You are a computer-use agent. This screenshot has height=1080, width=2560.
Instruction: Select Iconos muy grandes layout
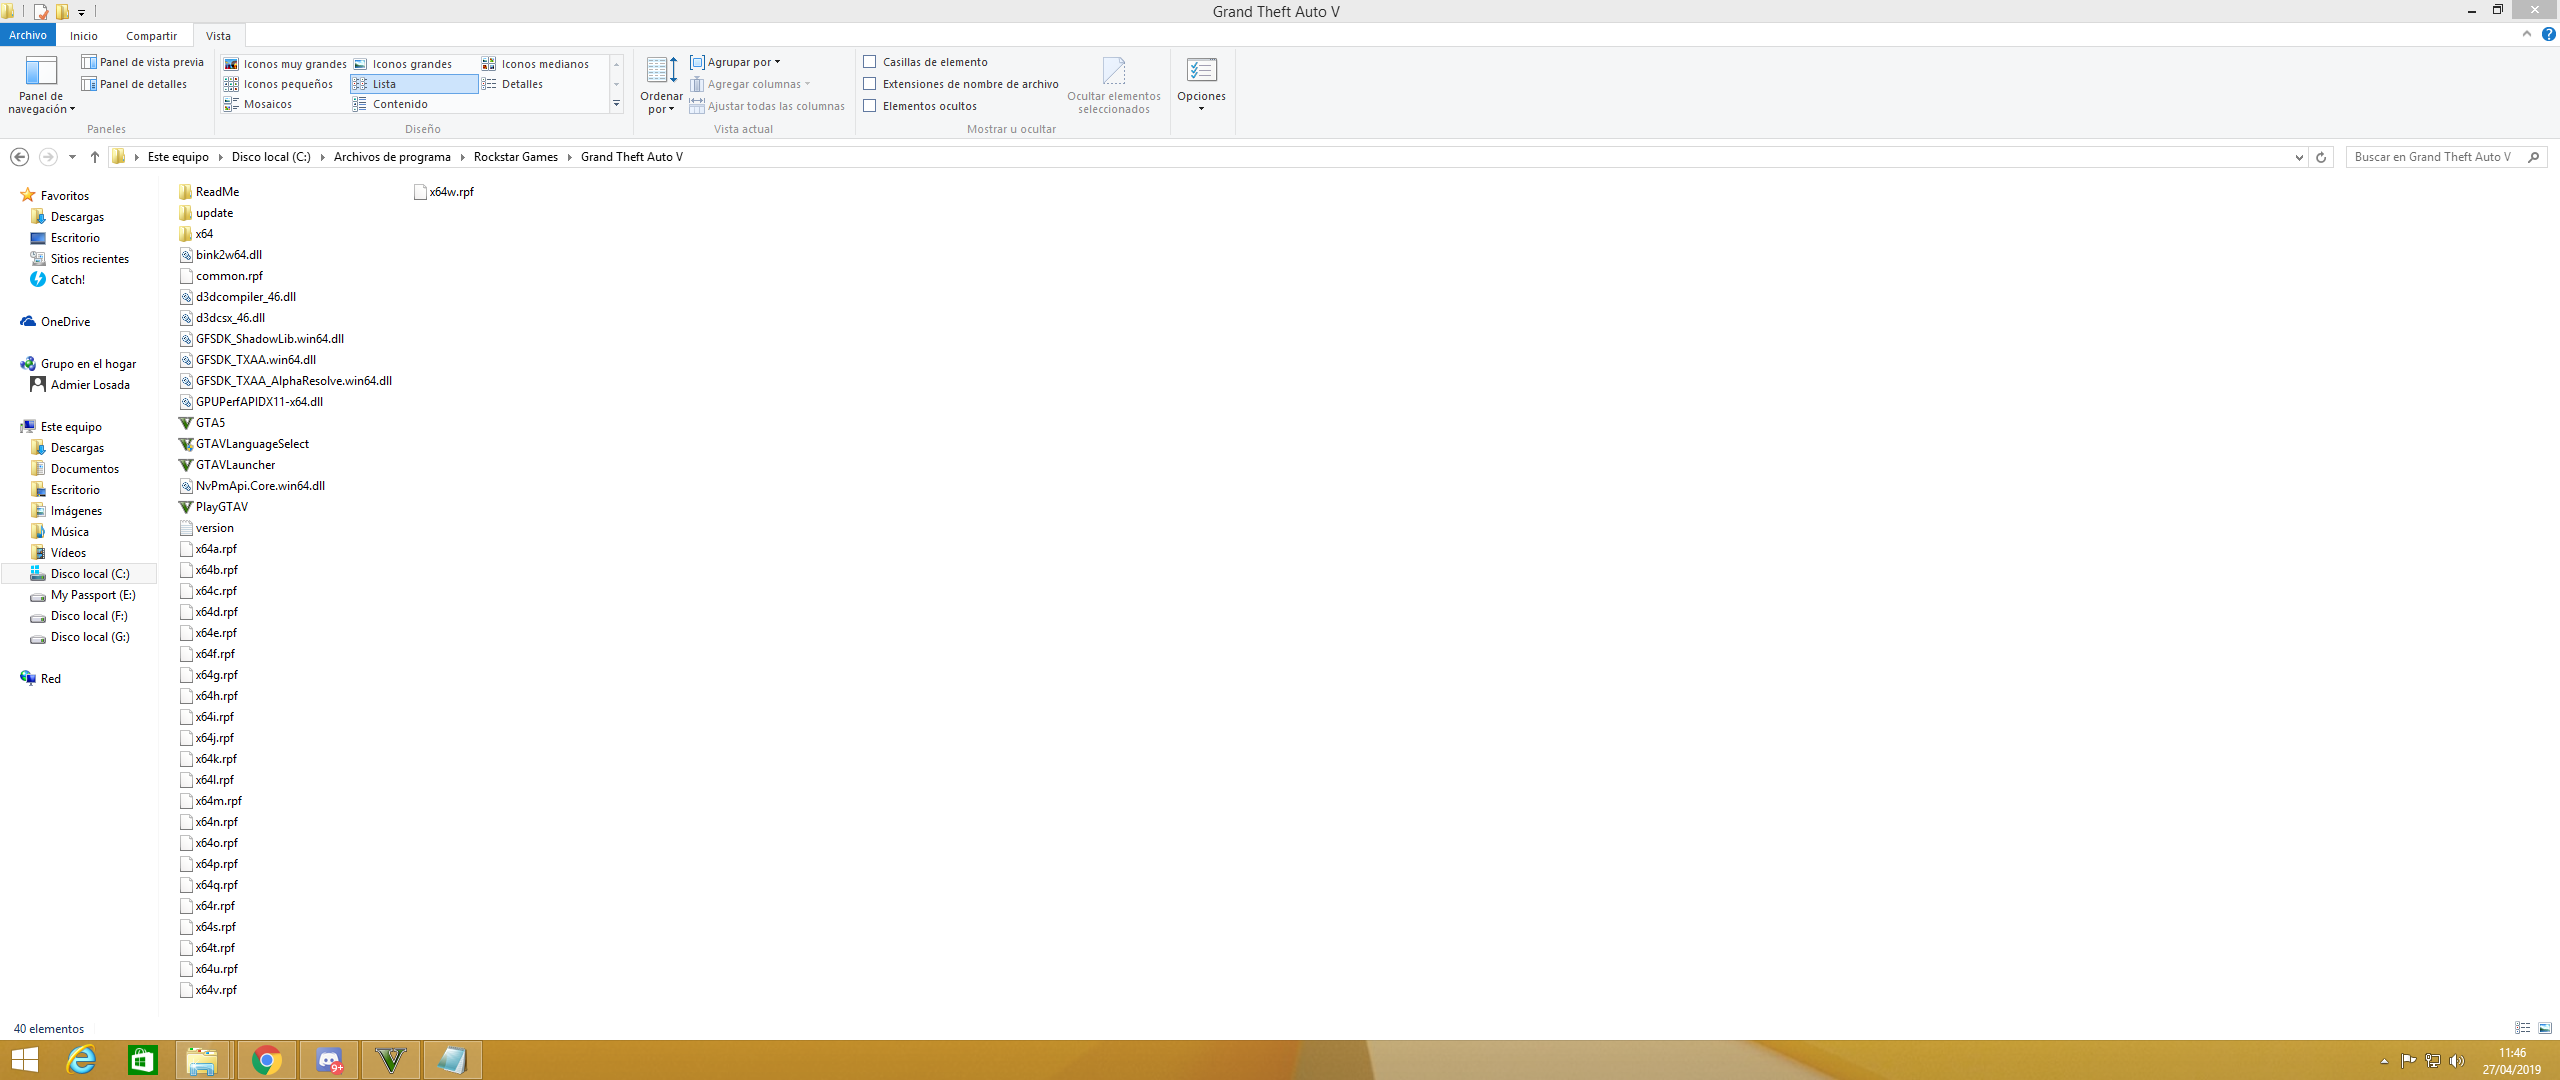[285, 64]
